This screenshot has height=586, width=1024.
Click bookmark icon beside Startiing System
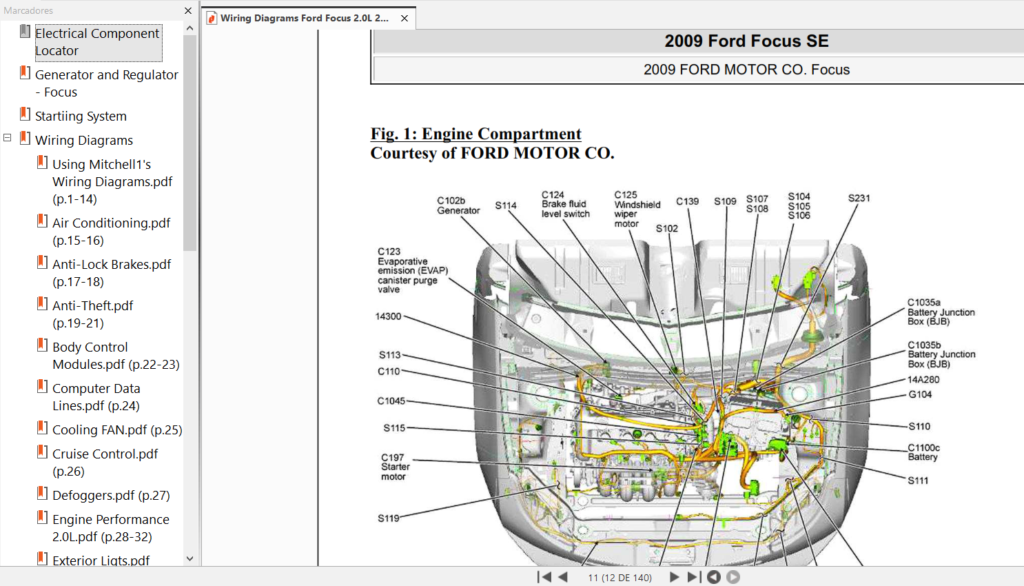tap(25, 114)
